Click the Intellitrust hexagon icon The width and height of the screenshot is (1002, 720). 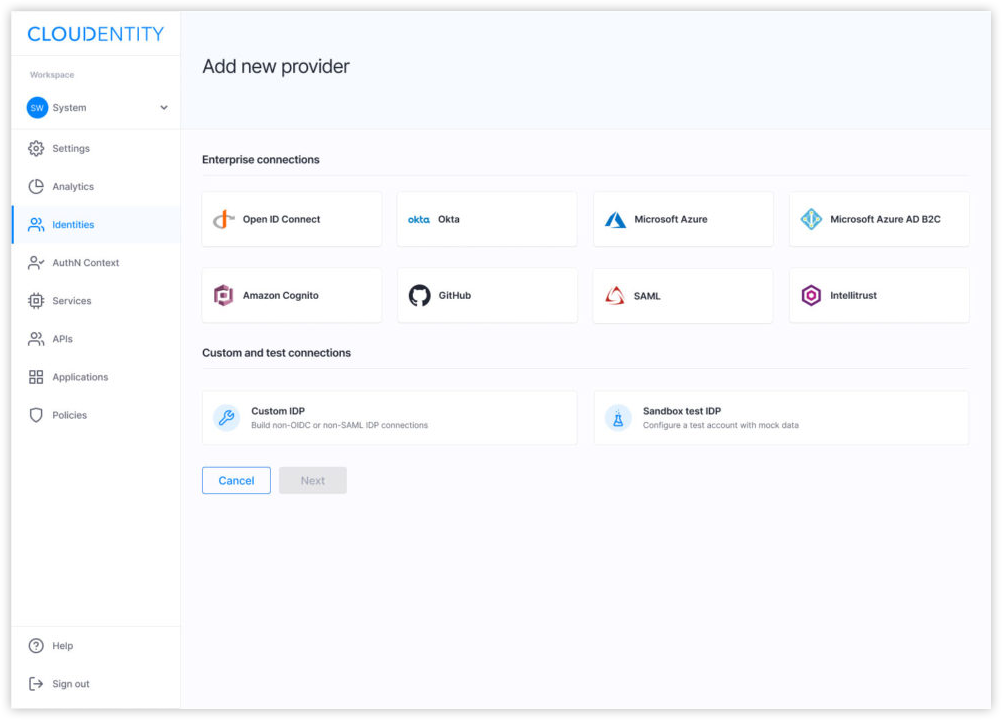coord(811,295)
